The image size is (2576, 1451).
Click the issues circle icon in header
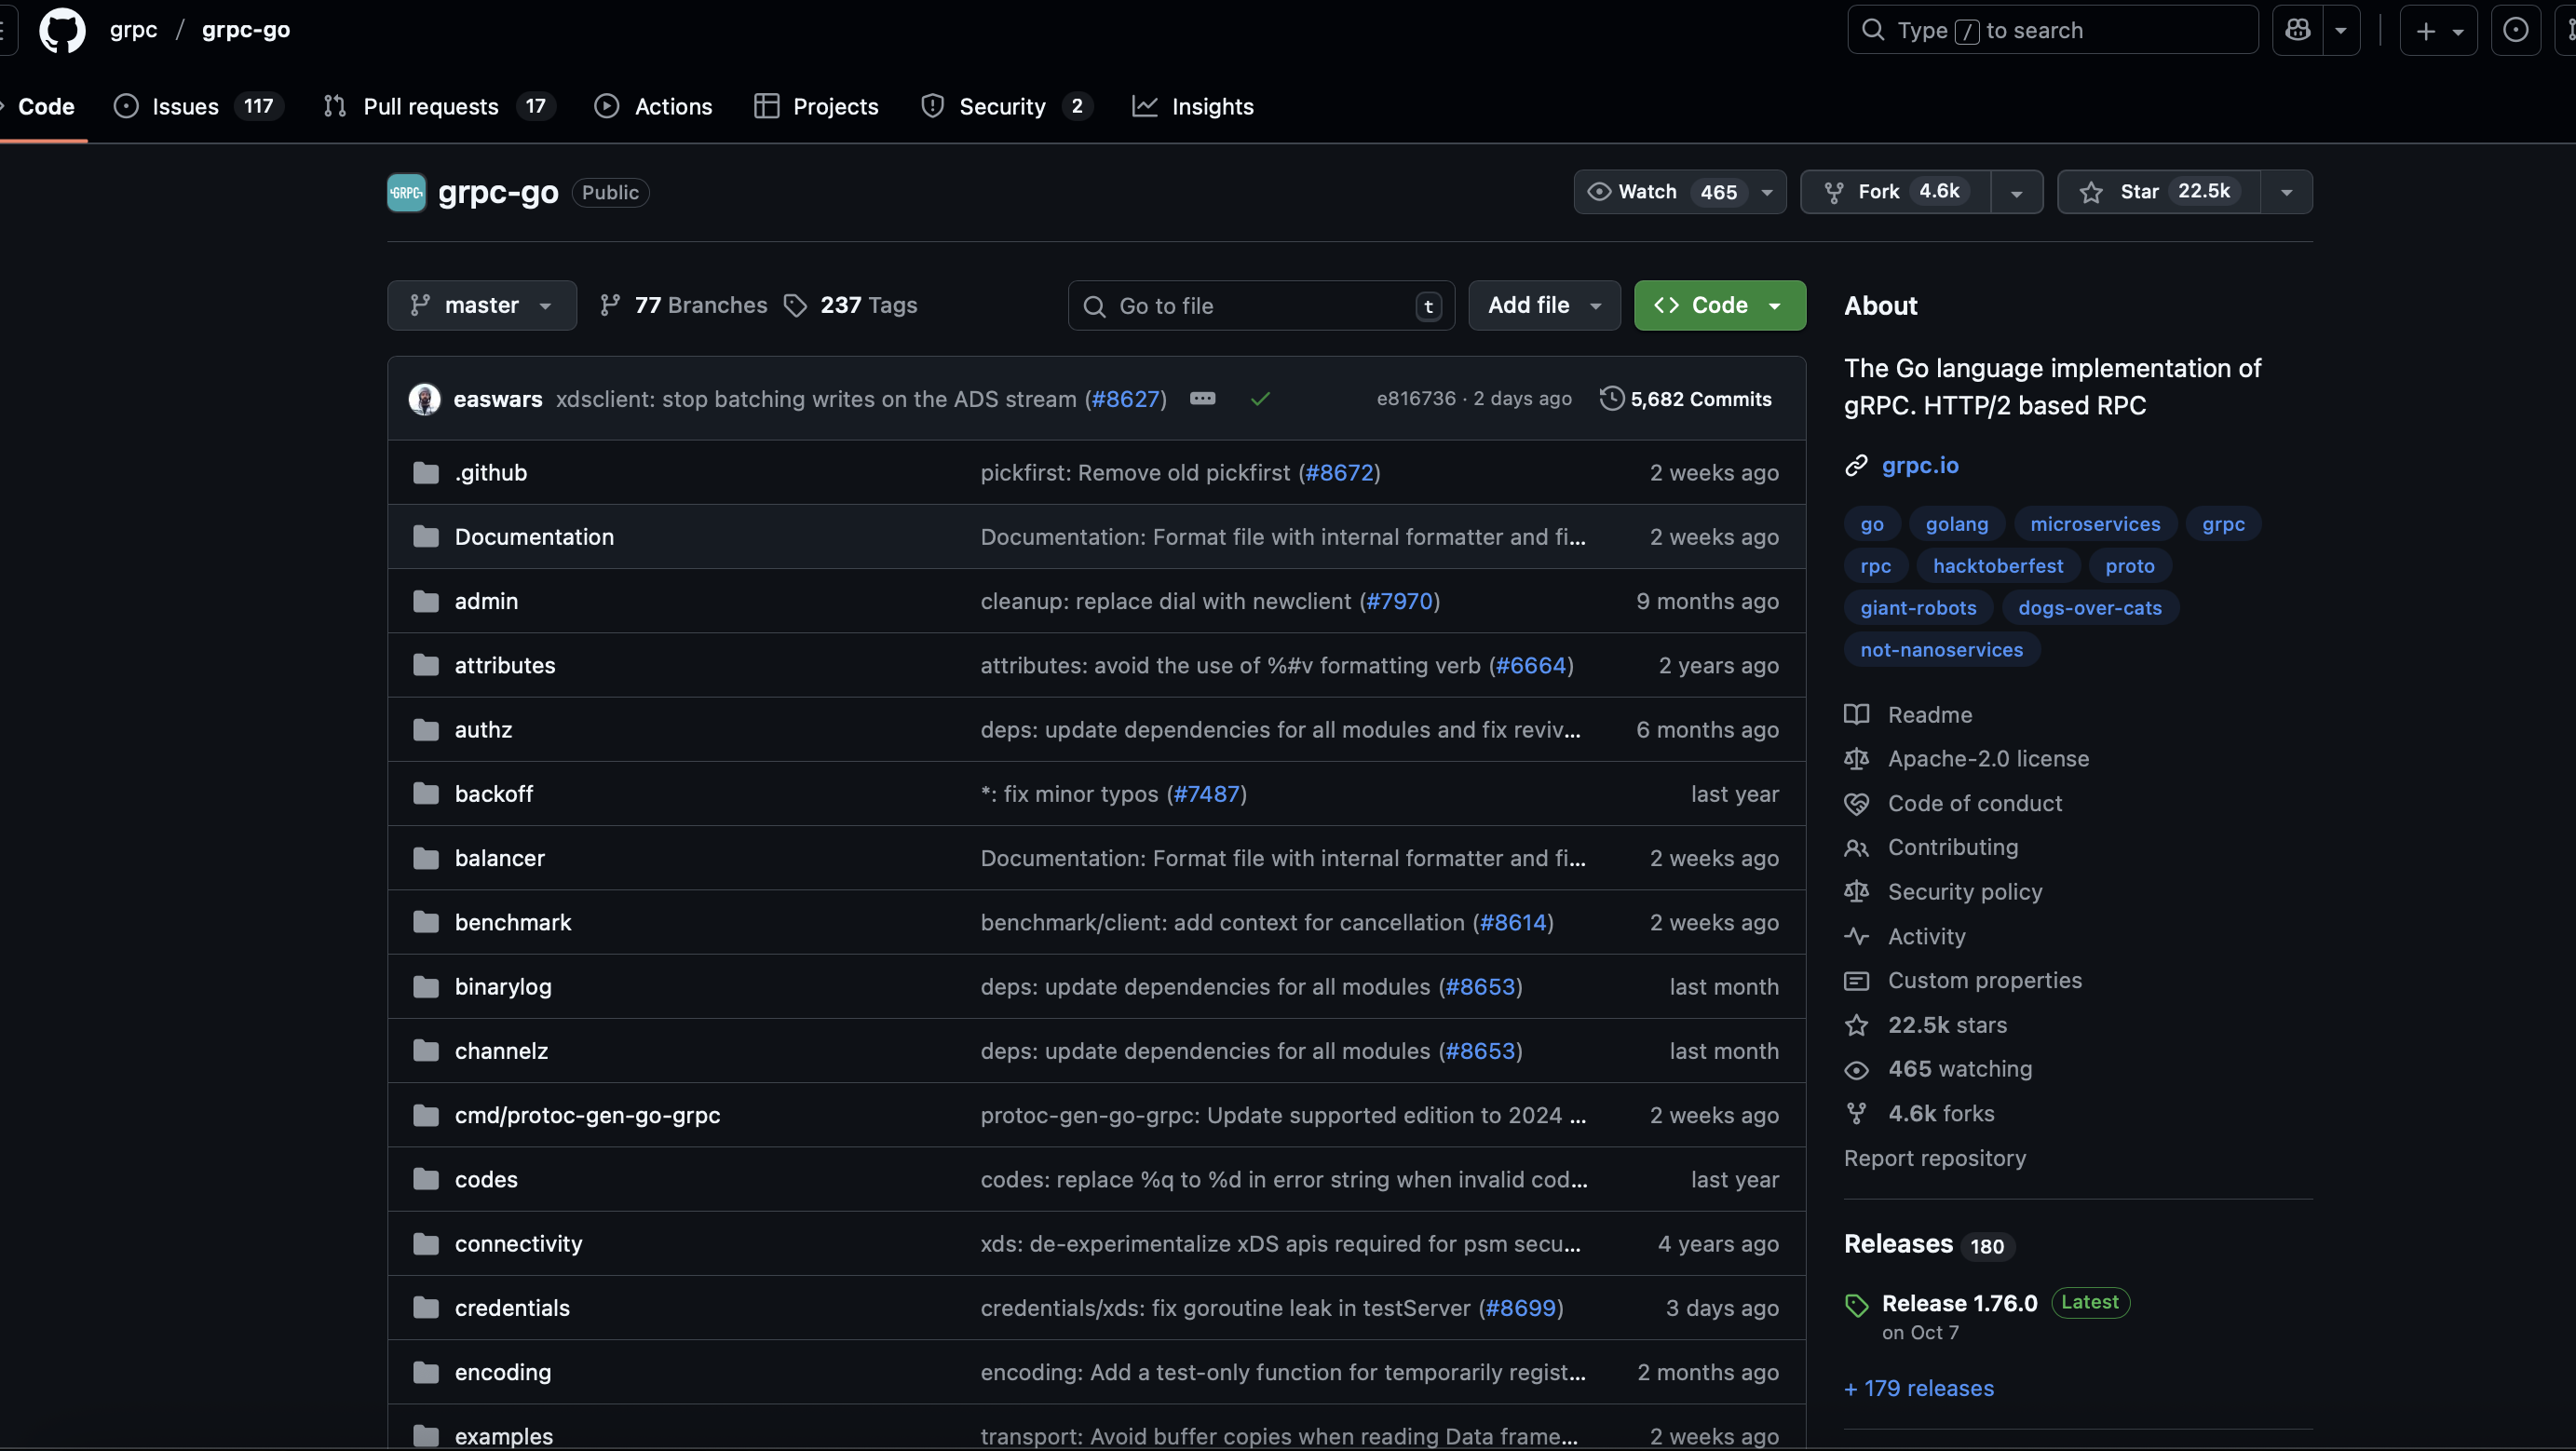[2515, 30]
